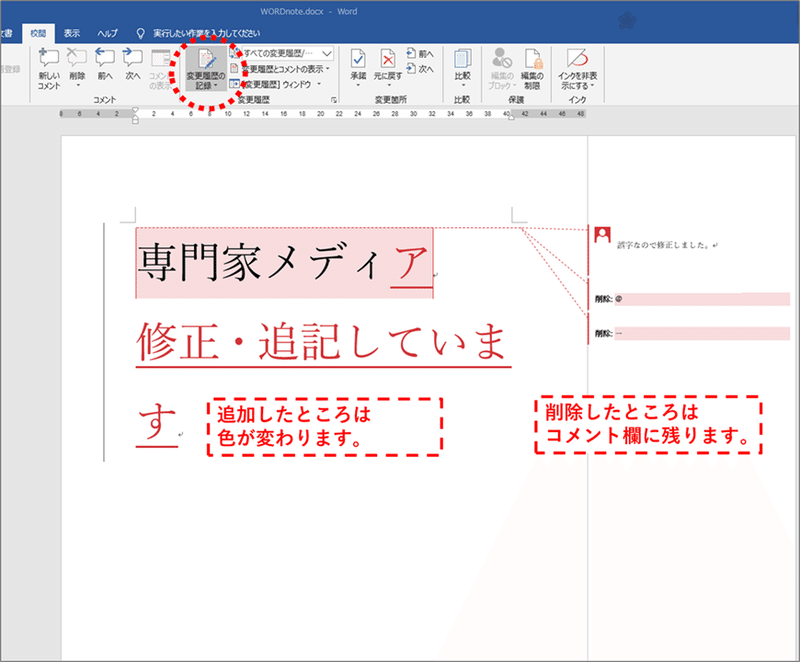Jump to previous change 前へ in 変更箇所
The width and height of the screenshot is (800, 662).
[420, 53]
